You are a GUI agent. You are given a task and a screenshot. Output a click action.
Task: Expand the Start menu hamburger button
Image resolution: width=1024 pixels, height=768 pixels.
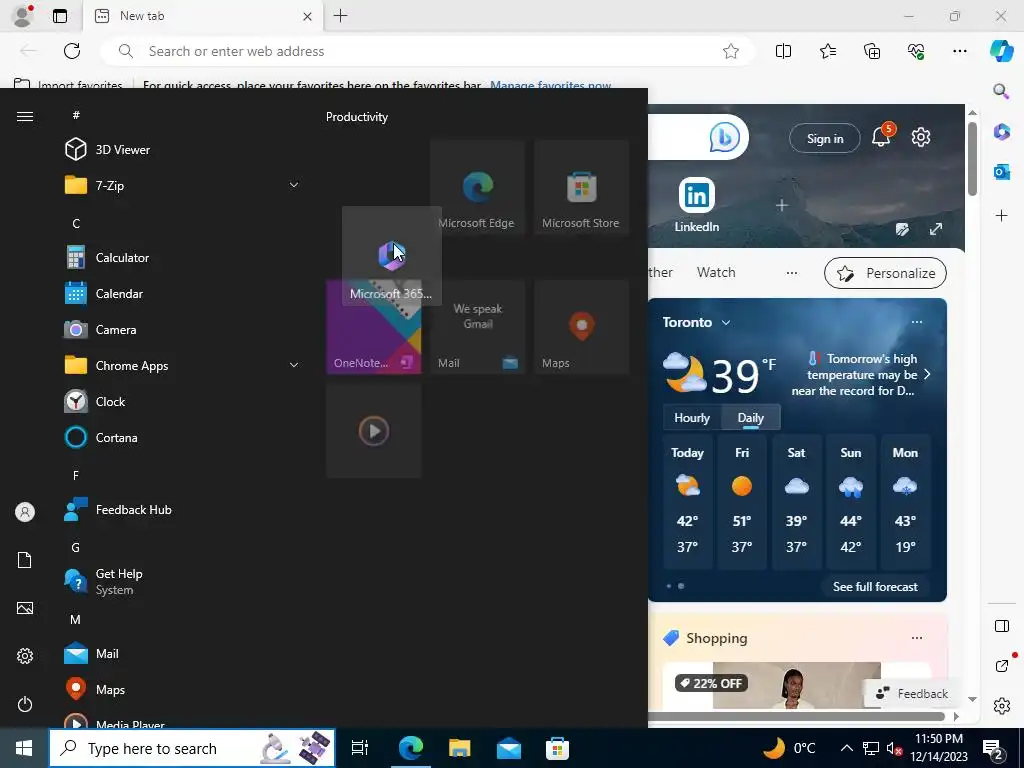point(25,116)
